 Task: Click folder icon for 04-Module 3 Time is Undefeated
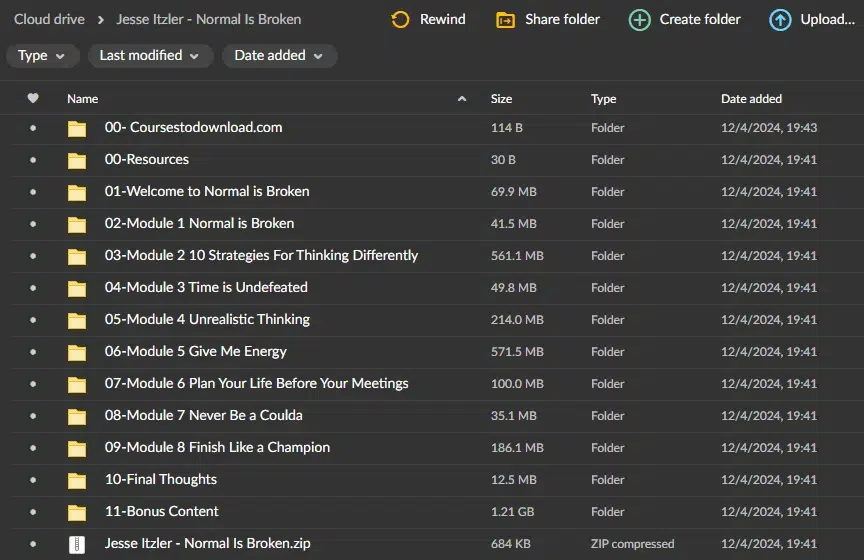[x=77, y=288]
